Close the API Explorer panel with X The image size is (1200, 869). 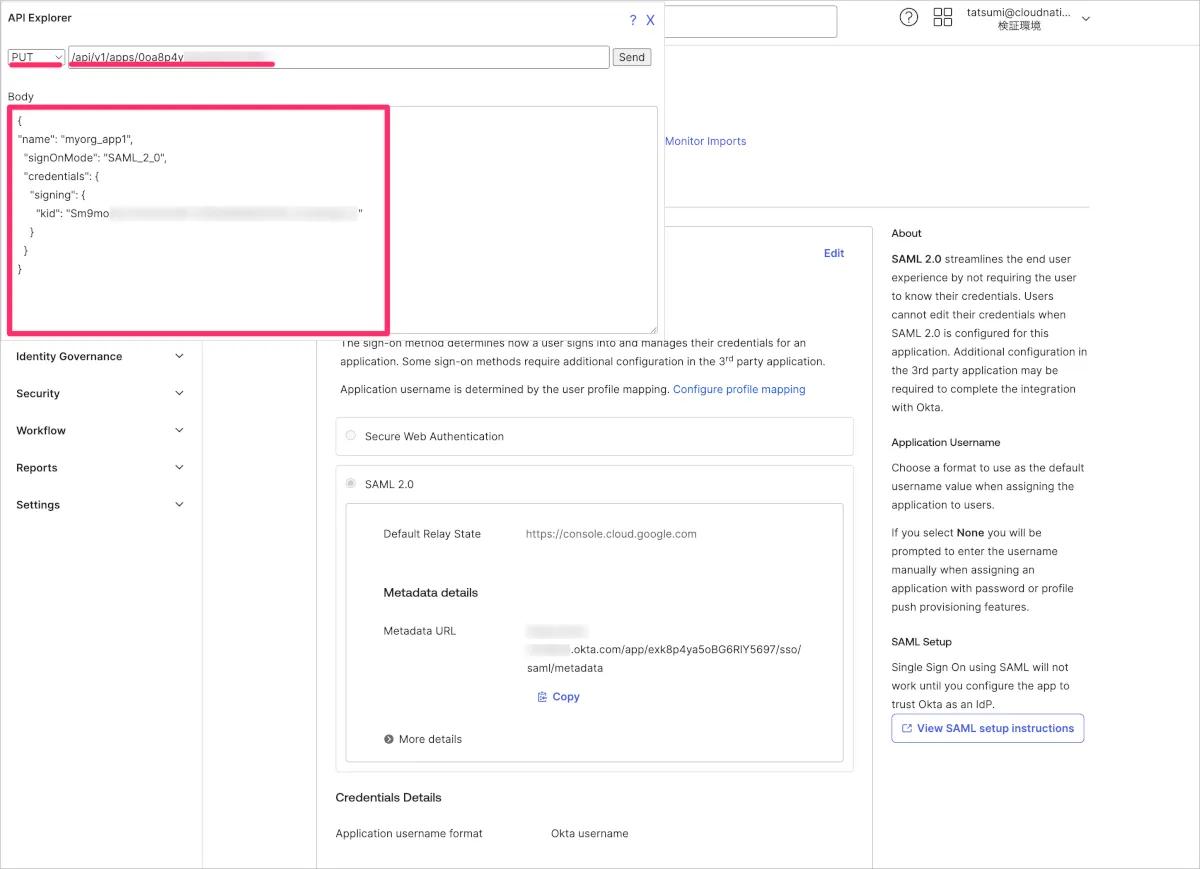coord(650,20)
